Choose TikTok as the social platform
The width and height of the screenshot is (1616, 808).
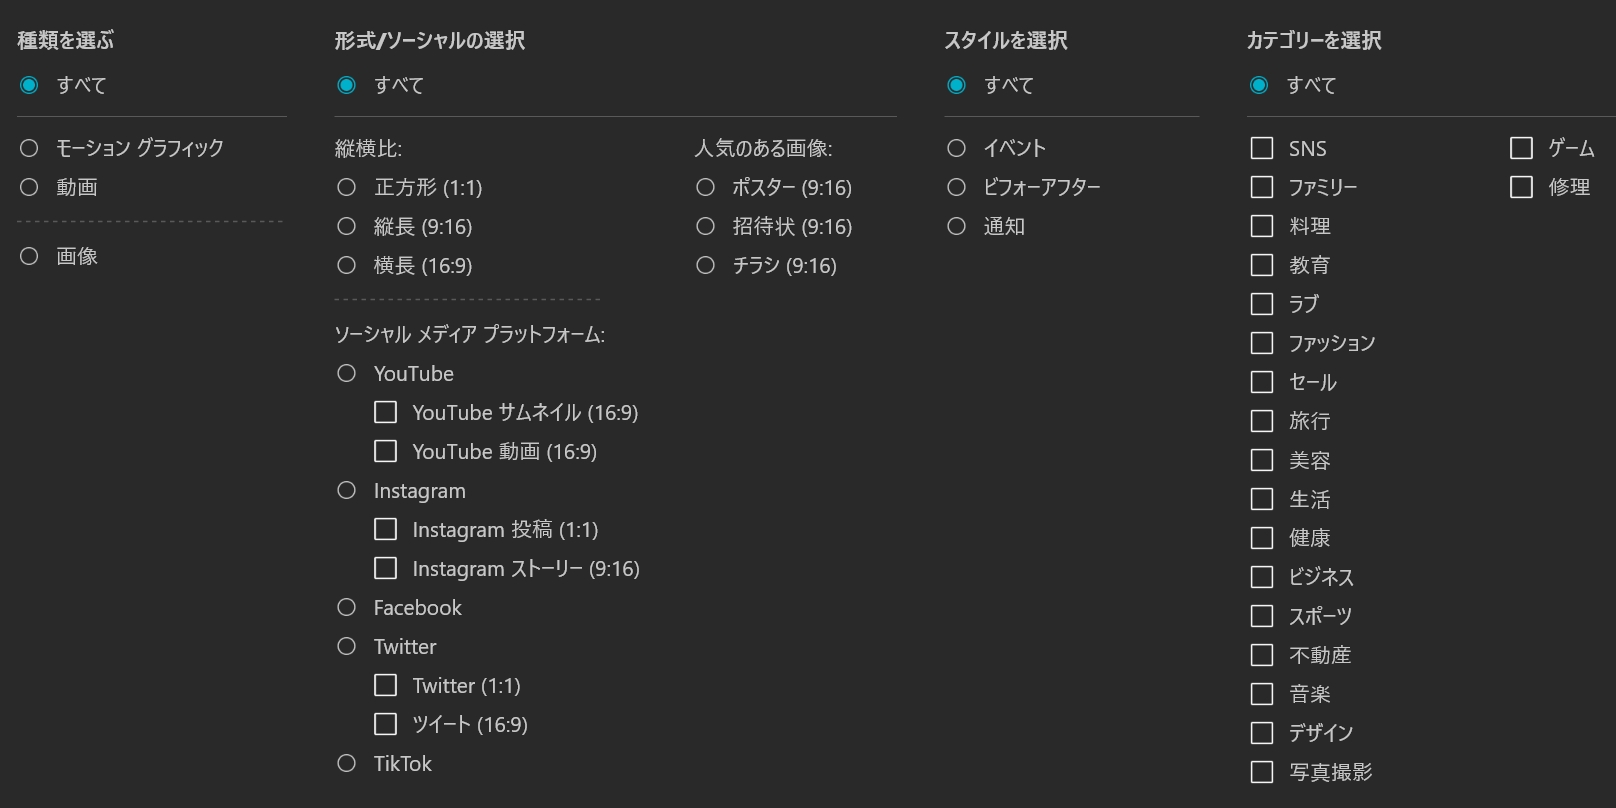coord(347,763)
